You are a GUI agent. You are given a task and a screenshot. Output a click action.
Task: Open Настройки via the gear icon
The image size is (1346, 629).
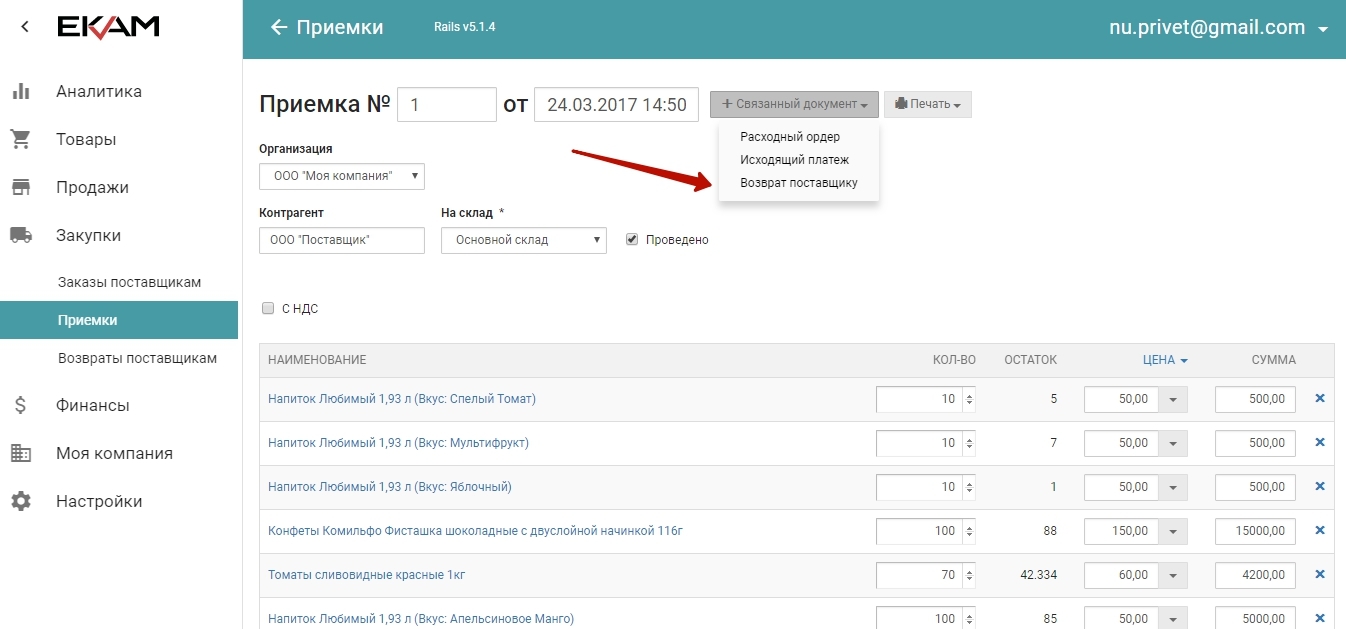click(x=20, y=502)
